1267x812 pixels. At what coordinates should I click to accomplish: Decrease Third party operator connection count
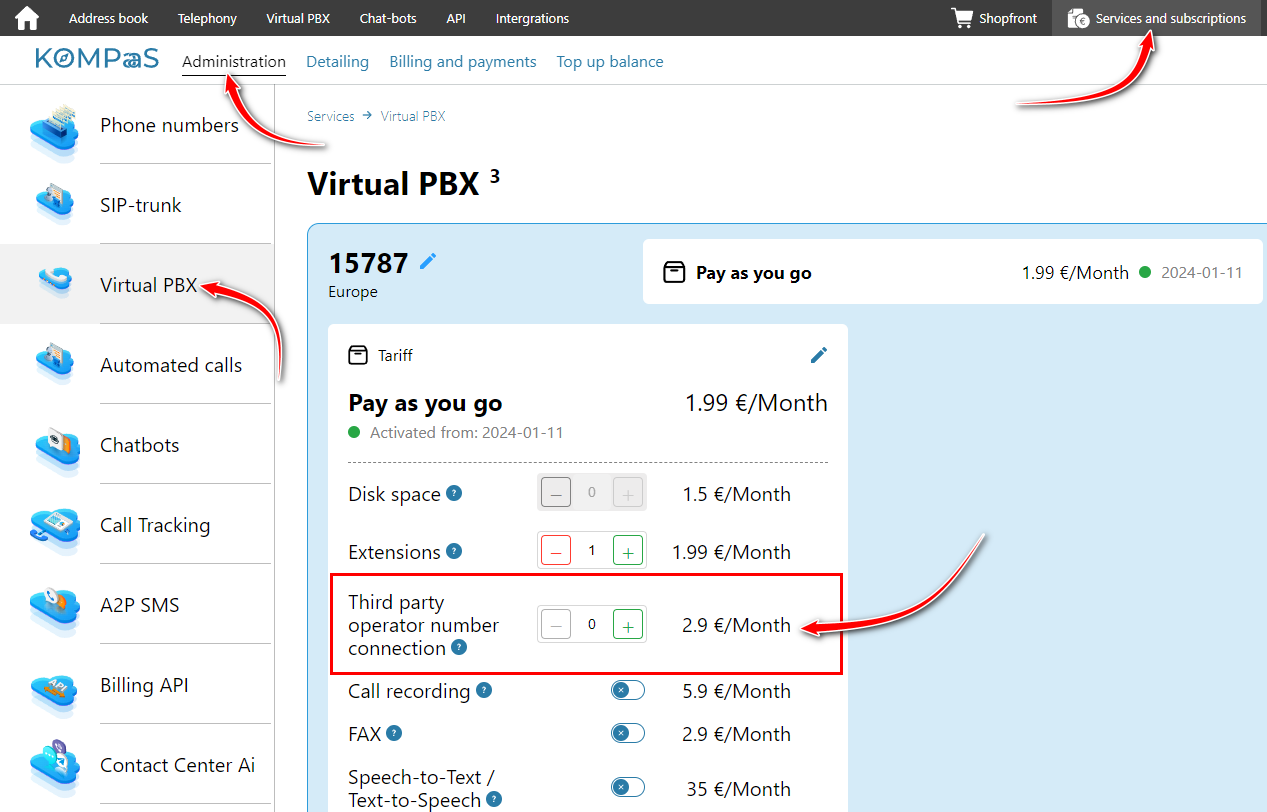(x=556, y=624)
